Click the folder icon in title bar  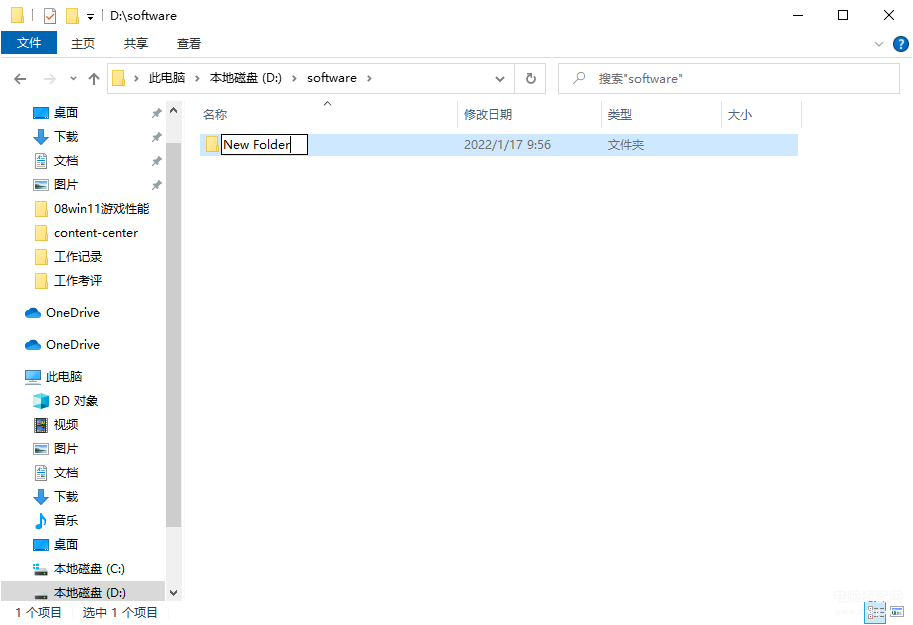tap(17, 15)
